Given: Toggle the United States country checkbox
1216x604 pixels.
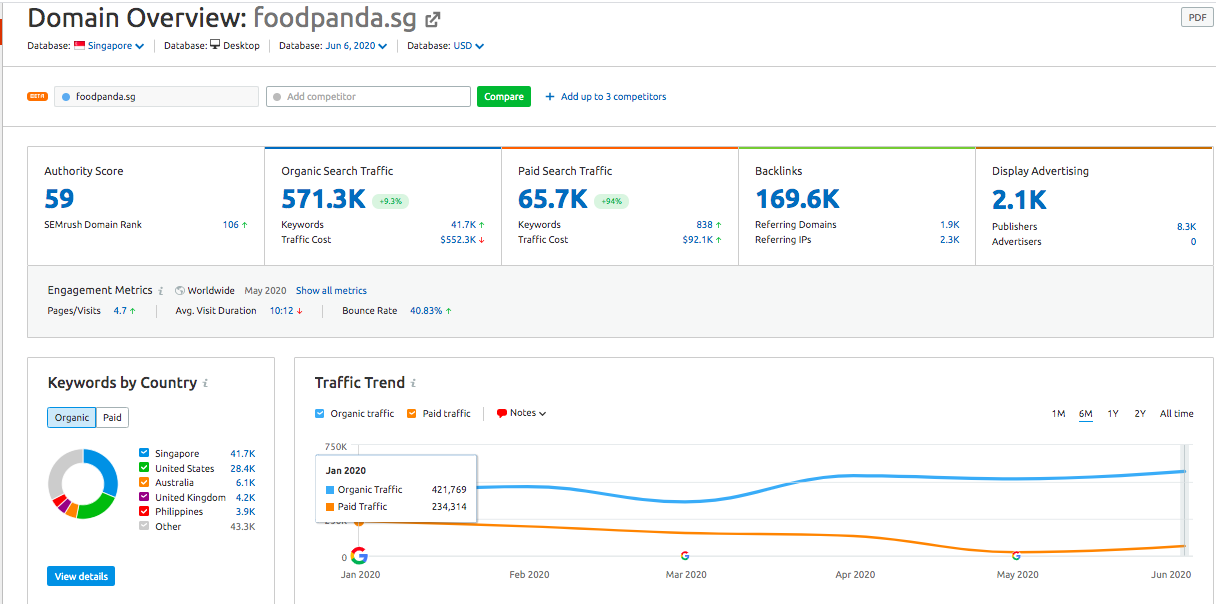Looking at the screenshot, I should (144, 468).
